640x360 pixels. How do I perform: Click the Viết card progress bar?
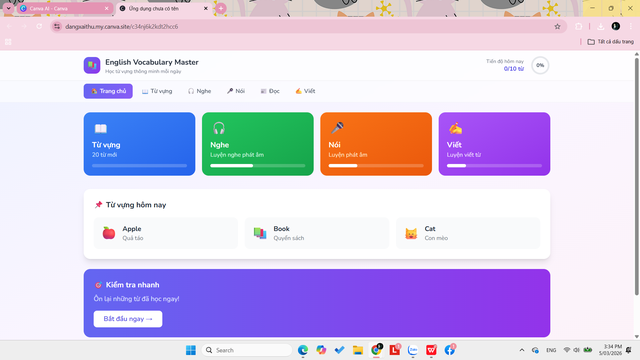(x=494, y=166)
